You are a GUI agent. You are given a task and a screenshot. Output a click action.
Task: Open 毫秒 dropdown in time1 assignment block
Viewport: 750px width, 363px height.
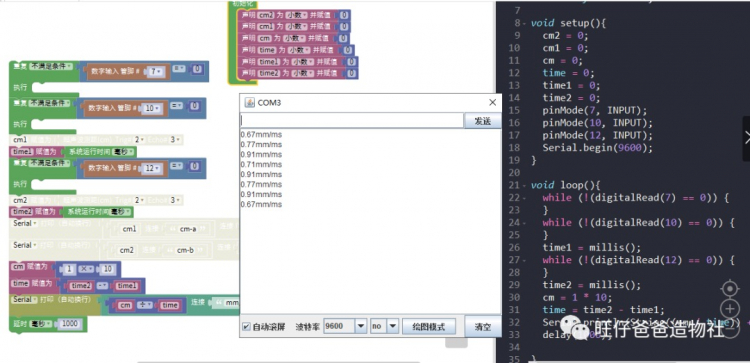point(123,152)
